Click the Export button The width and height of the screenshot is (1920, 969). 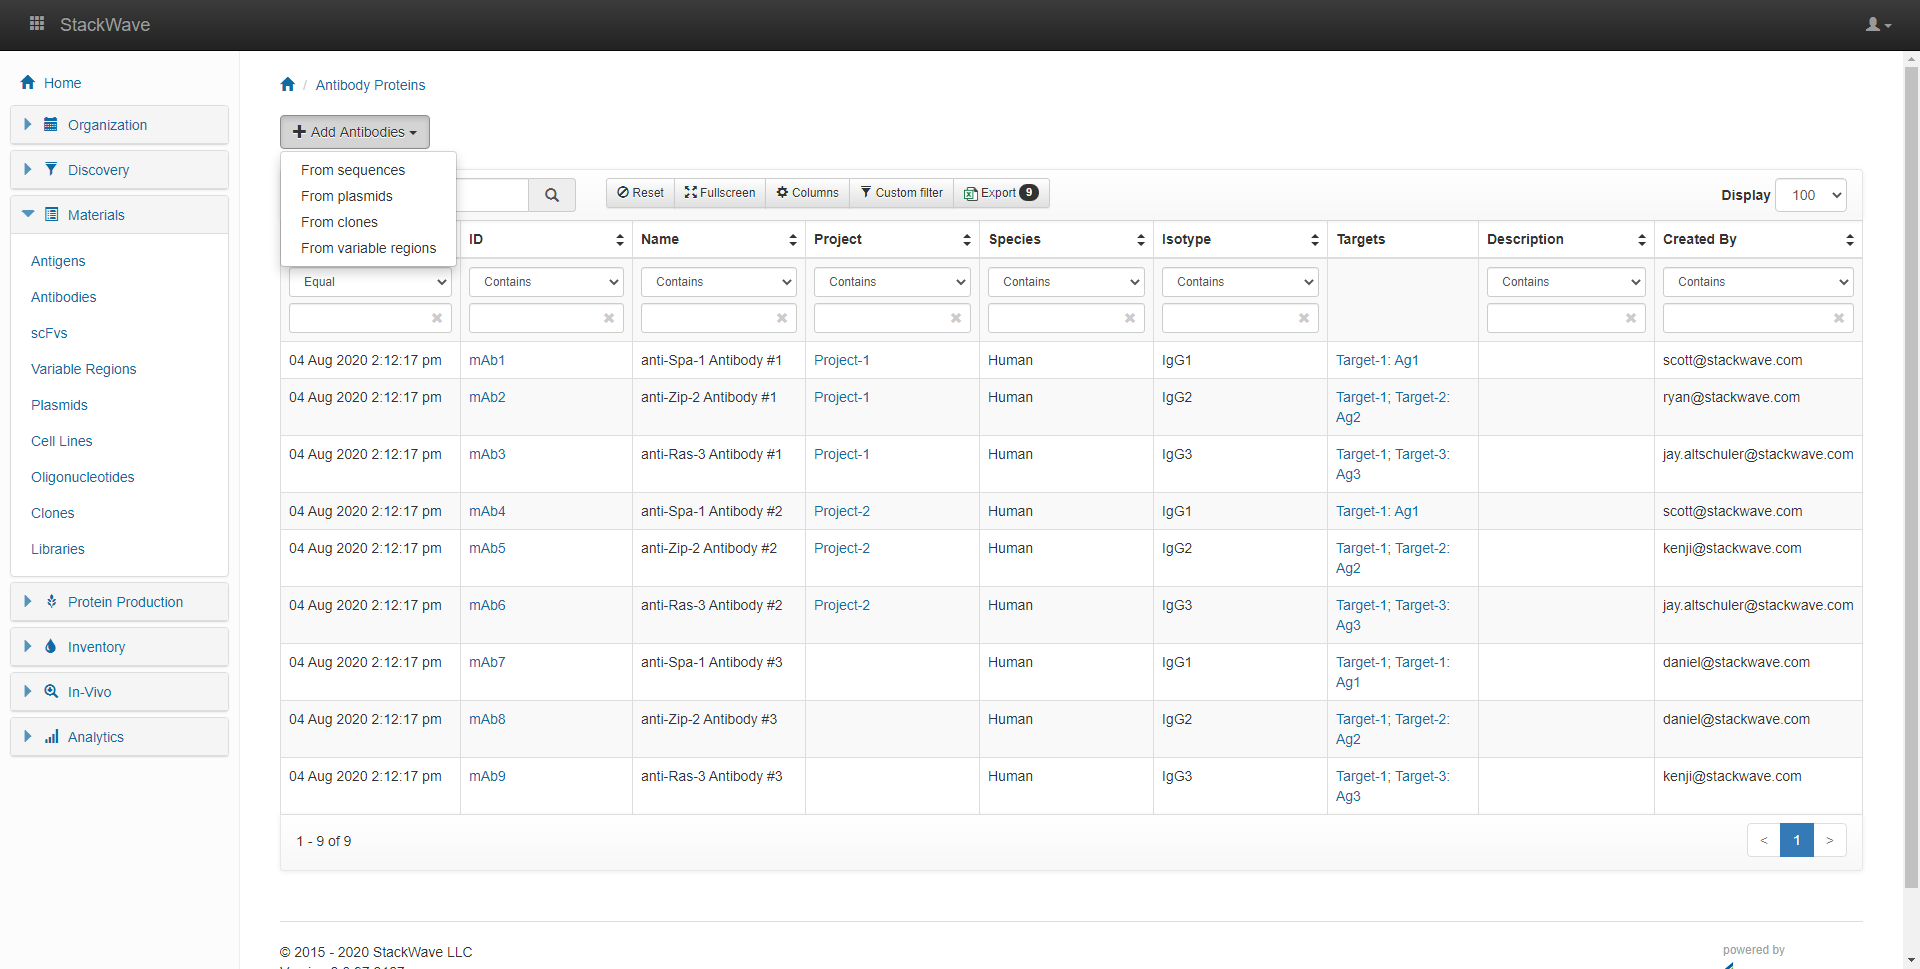[1000, 193]
